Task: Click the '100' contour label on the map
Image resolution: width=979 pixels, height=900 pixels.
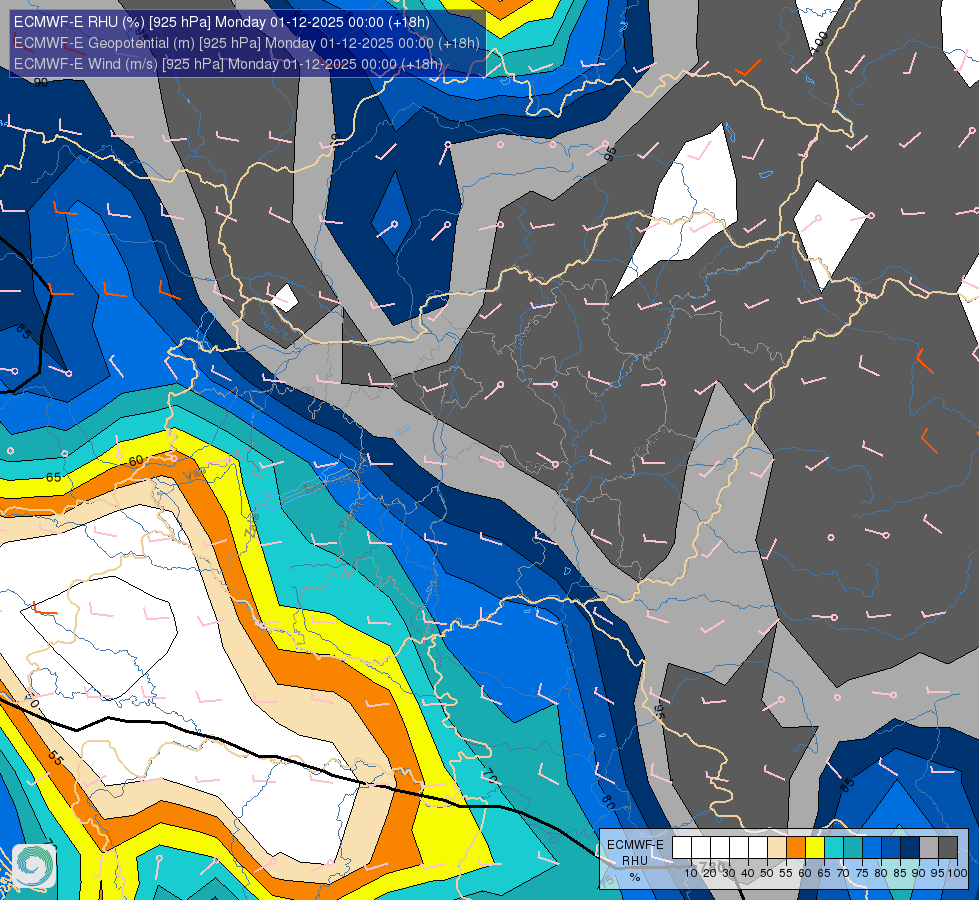Action: (820, 41)
